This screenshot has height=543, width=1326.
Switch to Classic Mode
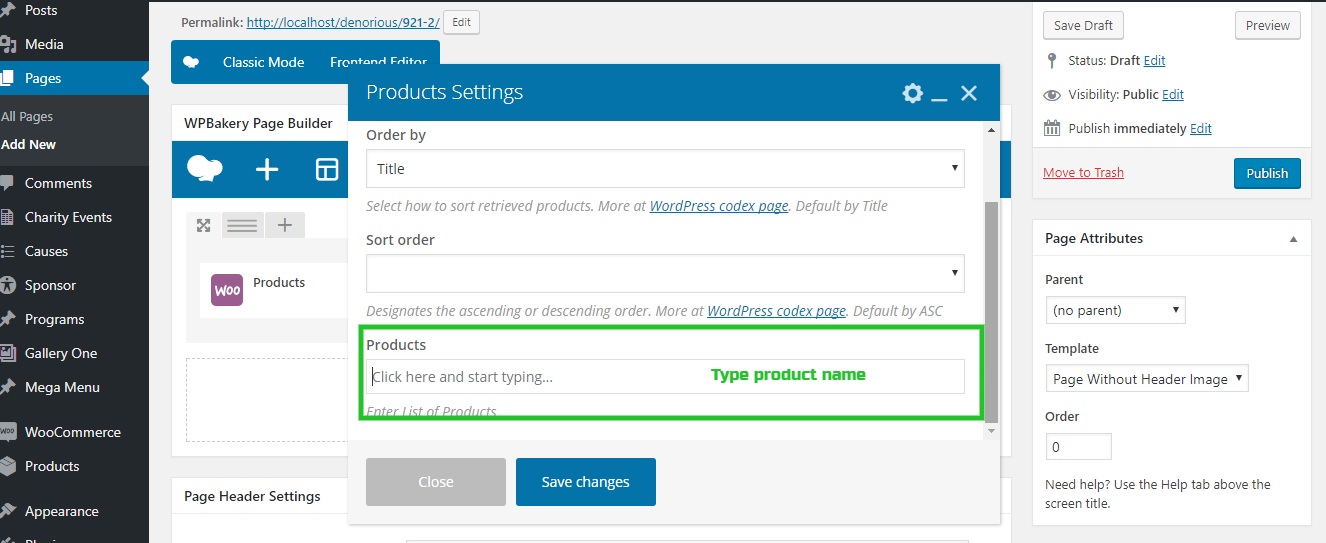point(263,62)
